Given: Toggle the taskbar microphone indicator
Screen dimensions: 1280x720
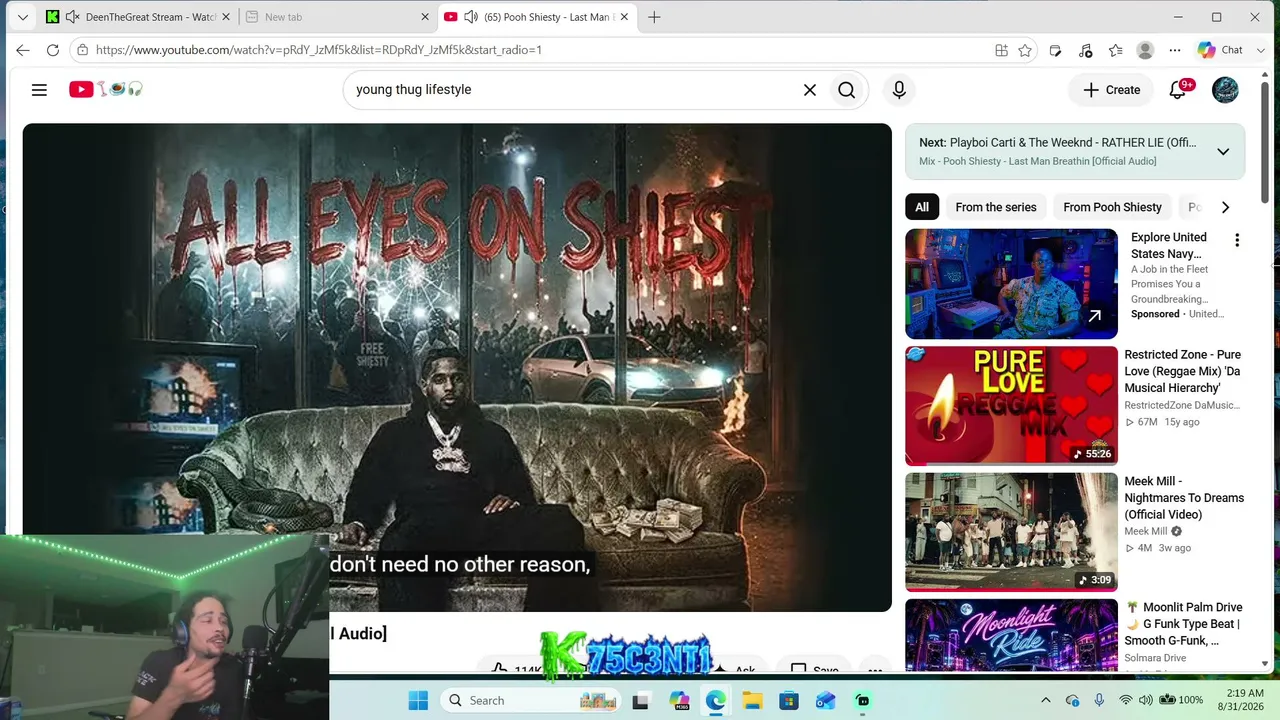Looking at the screenshot, I should [1099, 700].
